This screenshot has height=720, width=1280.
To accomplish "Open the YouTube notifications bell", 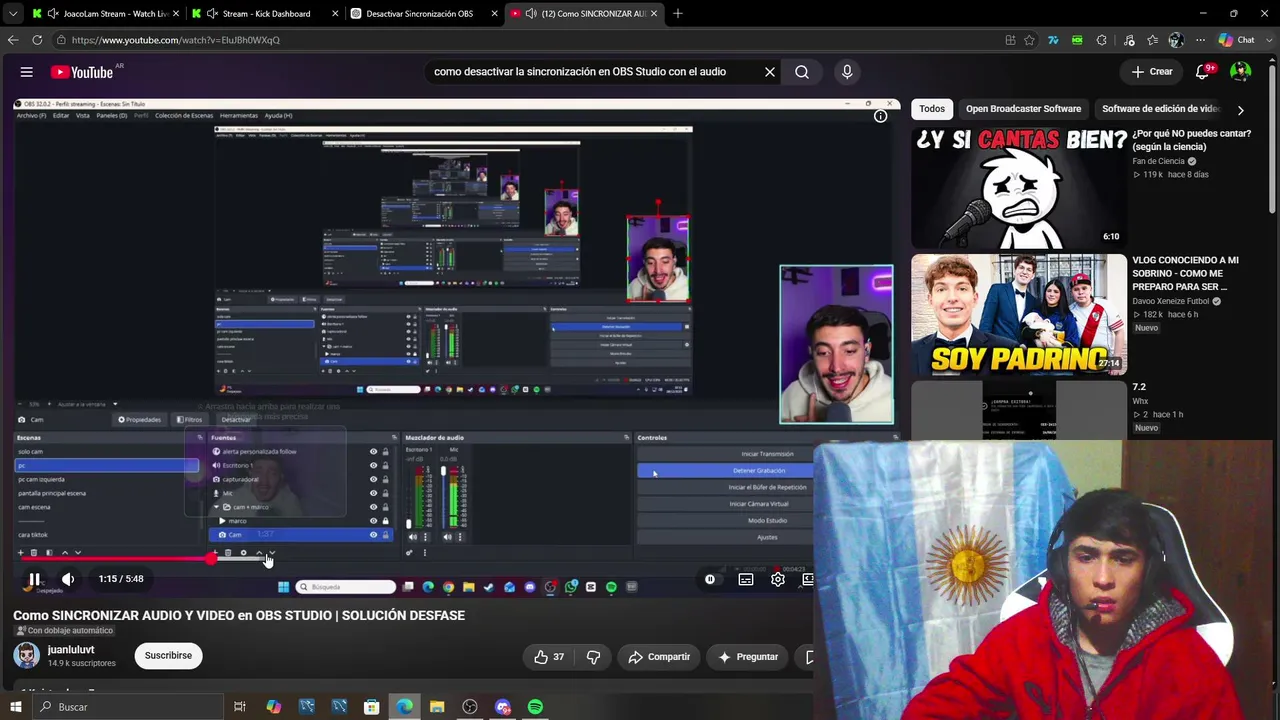I will (x=1204, y=72).
